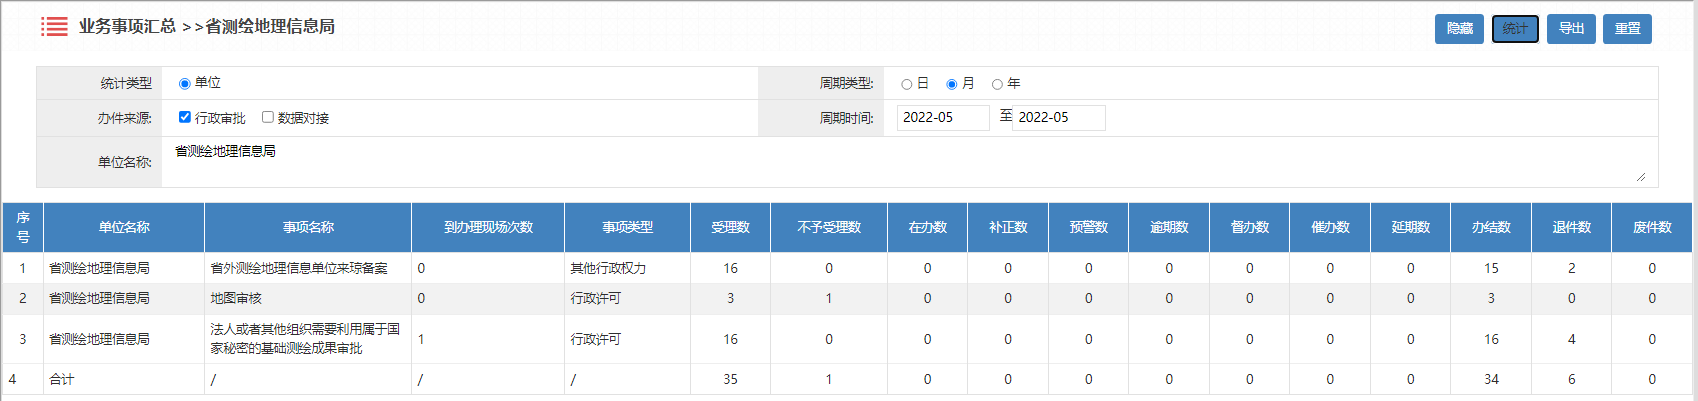The image size is (1698, 401).
Task: Select the 合计 total row
Action: click(x=62, y=380)
